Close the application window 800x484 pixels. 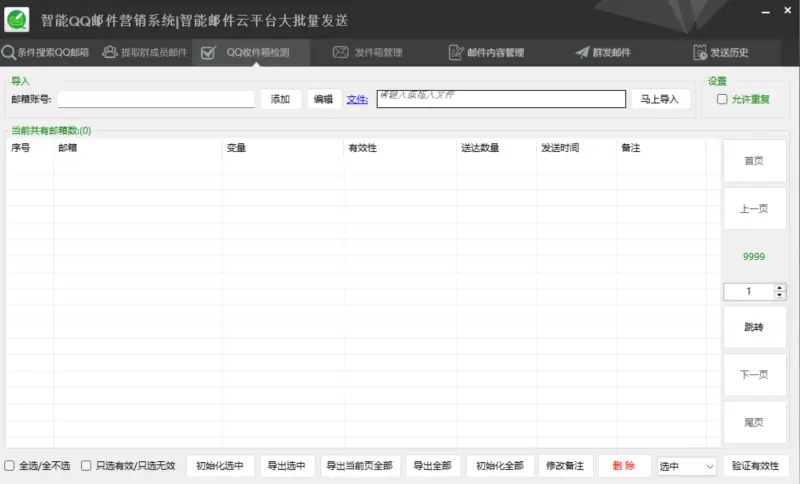point(788,11)
